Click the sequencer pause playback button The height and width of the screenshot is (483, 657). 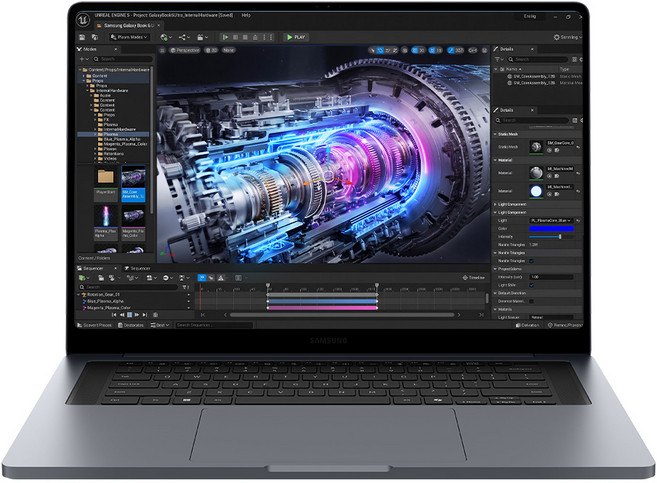(129, 315)
